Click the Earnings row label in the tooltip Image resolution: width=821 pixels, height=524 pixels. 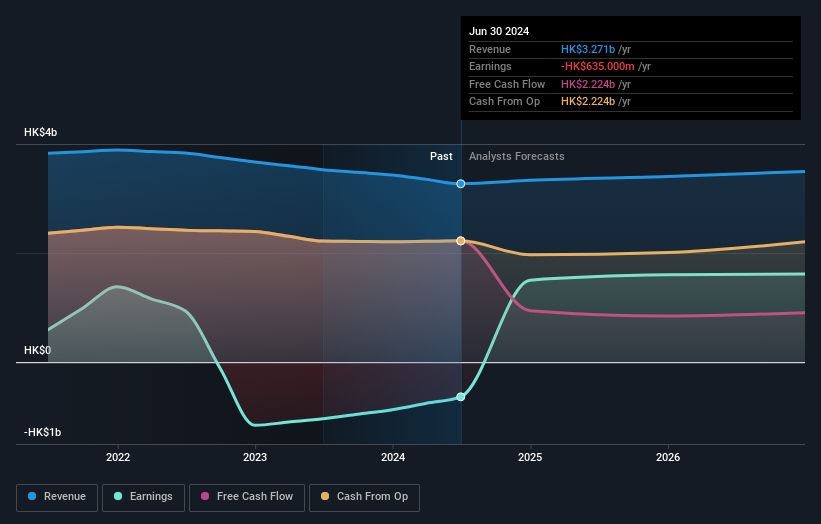490,66
